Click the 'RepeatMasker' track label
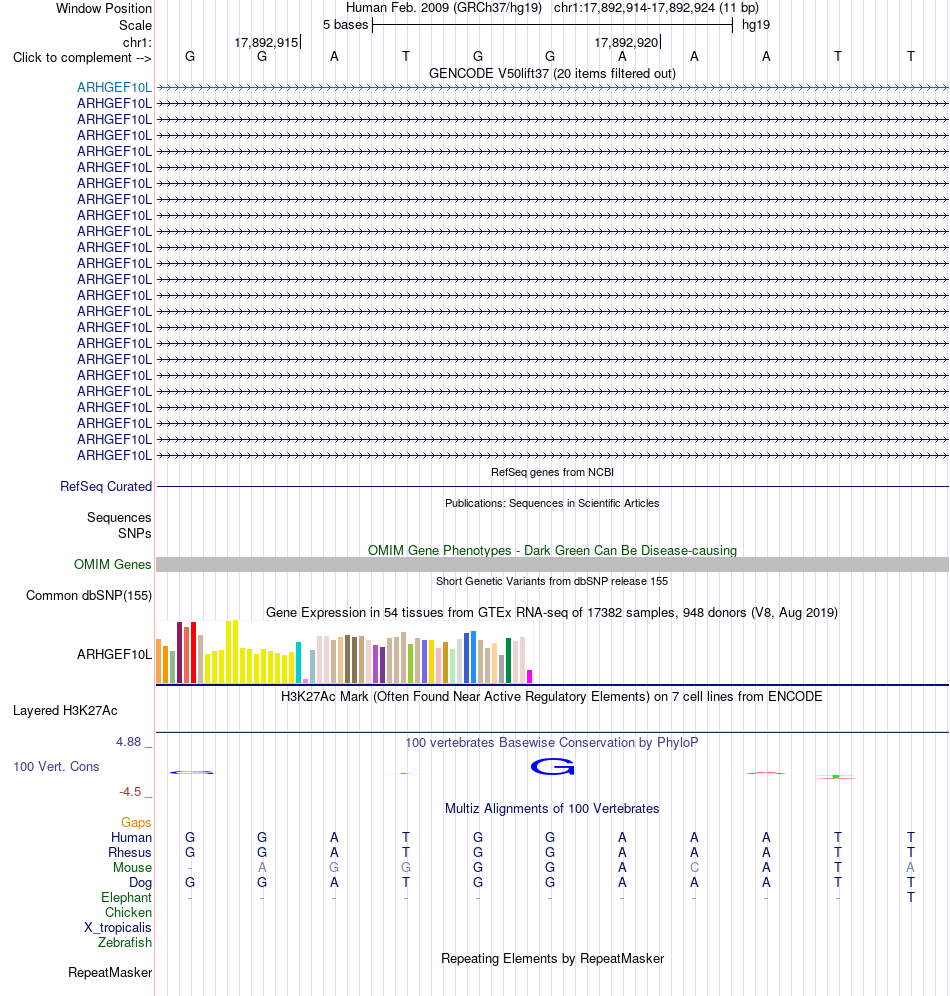950x996 pixels. pyautogui.click(x=110, y=973)
